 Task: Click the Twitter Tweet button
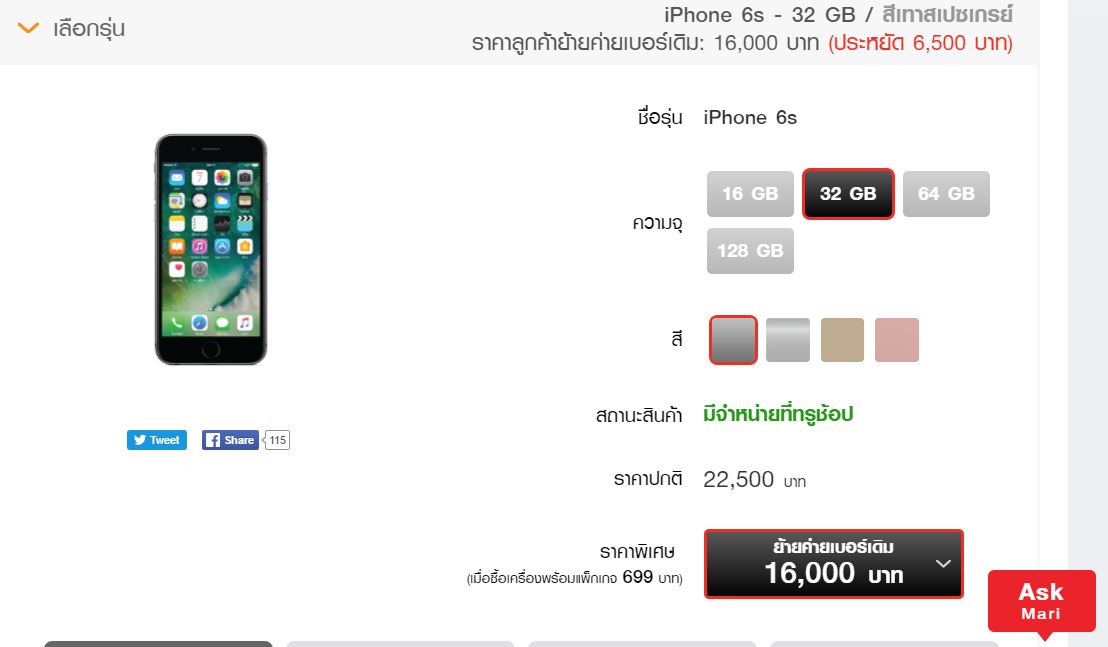pos(157,440)
